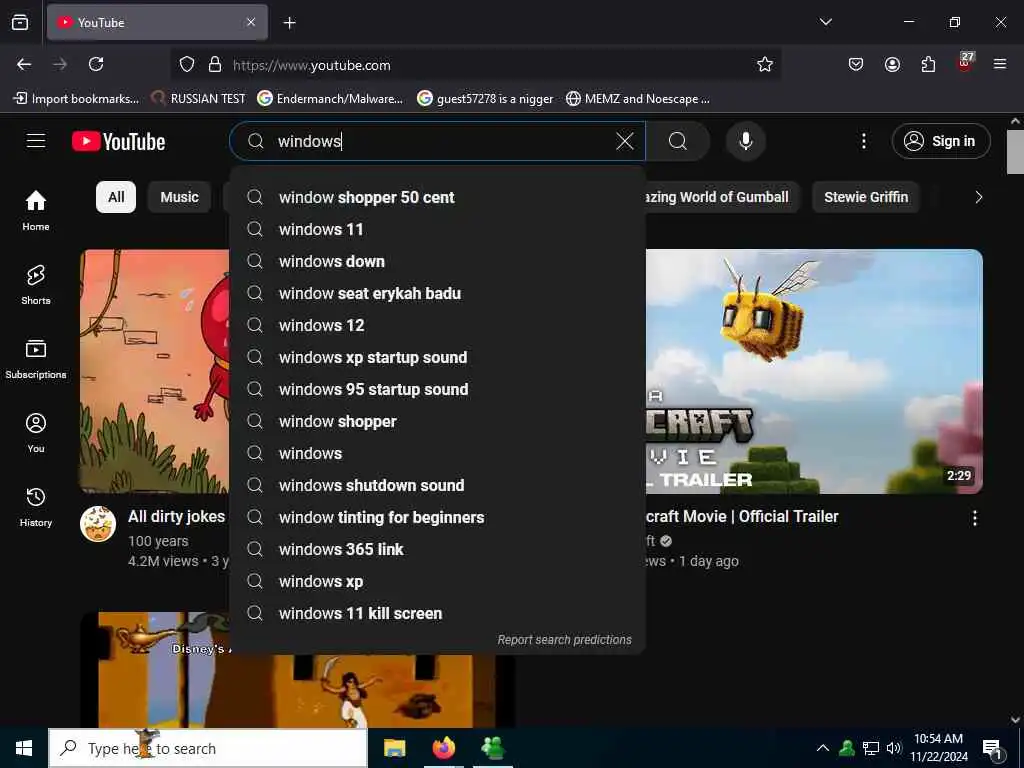Screen dimensions: 1024x768
Task: Reload the page
Action: click(x=96, y=64)
